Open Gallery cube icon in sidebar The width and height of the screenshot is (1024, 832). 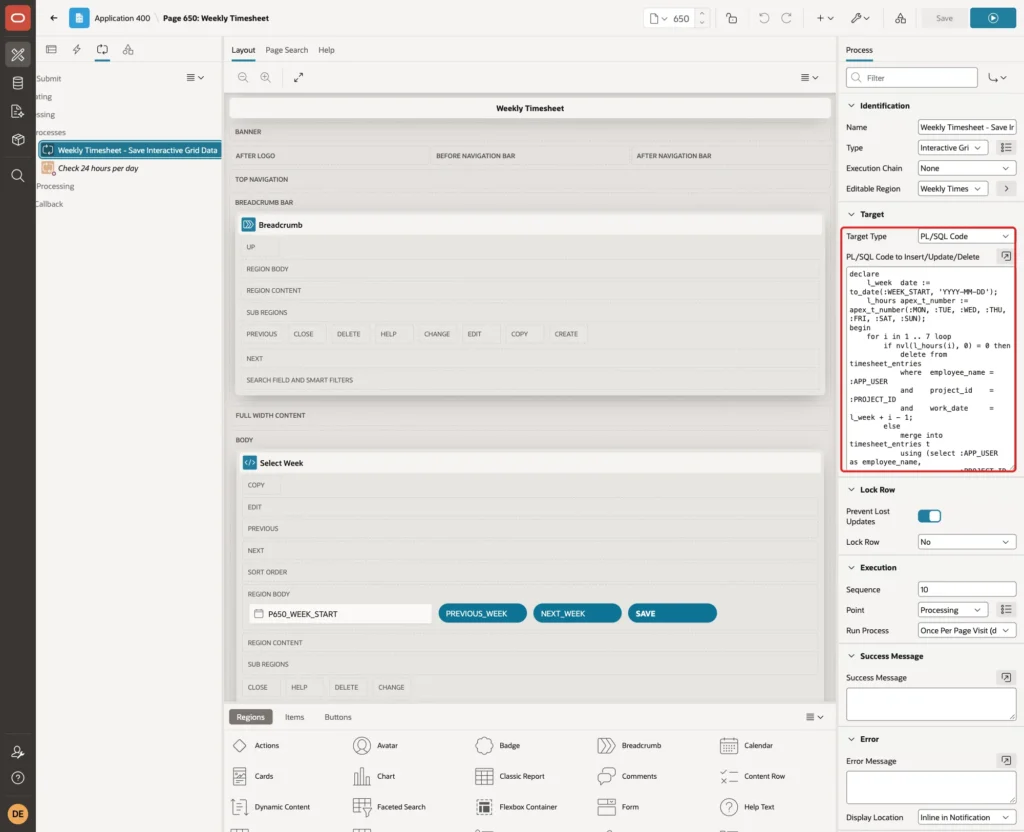click(18, 140)
